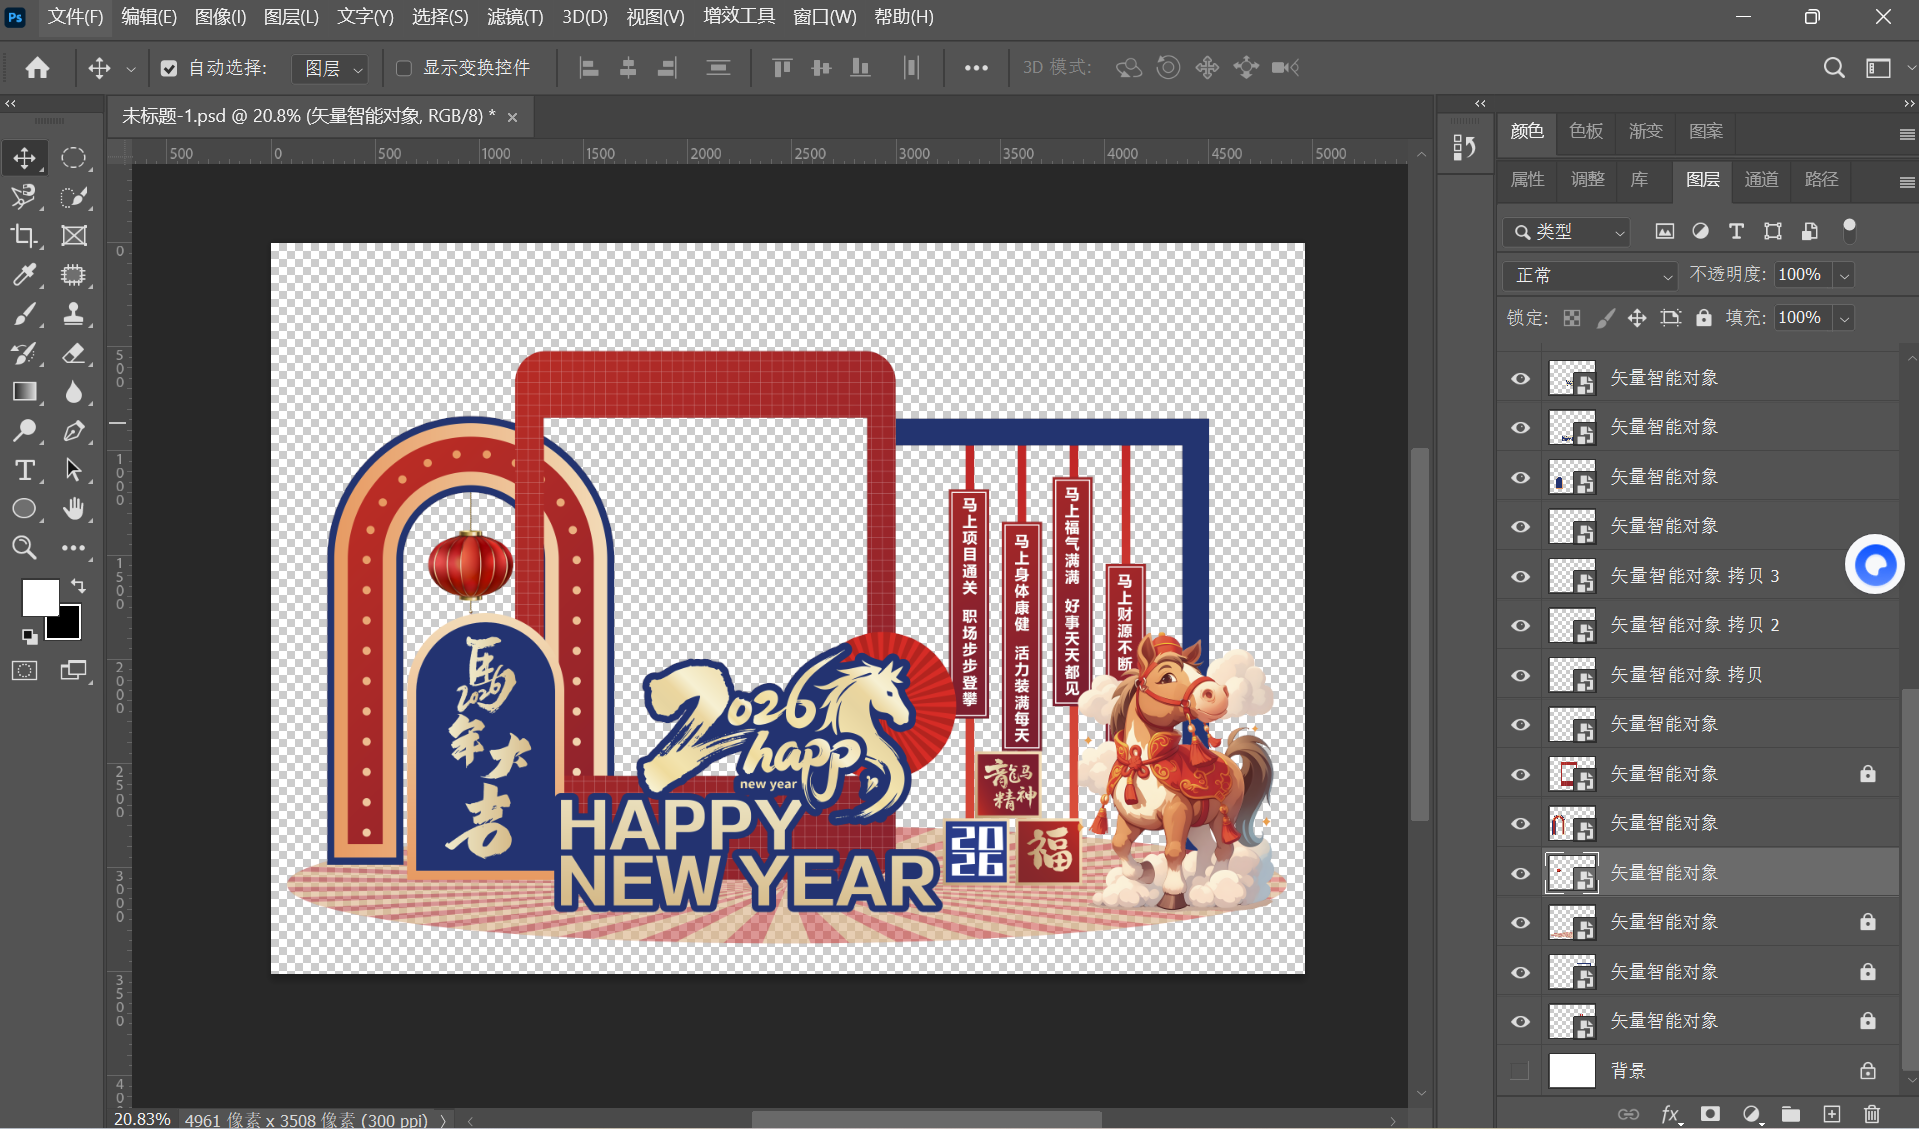
Task: Add a layer mask using the mask icon
Action: [x=1711, y=1114]
